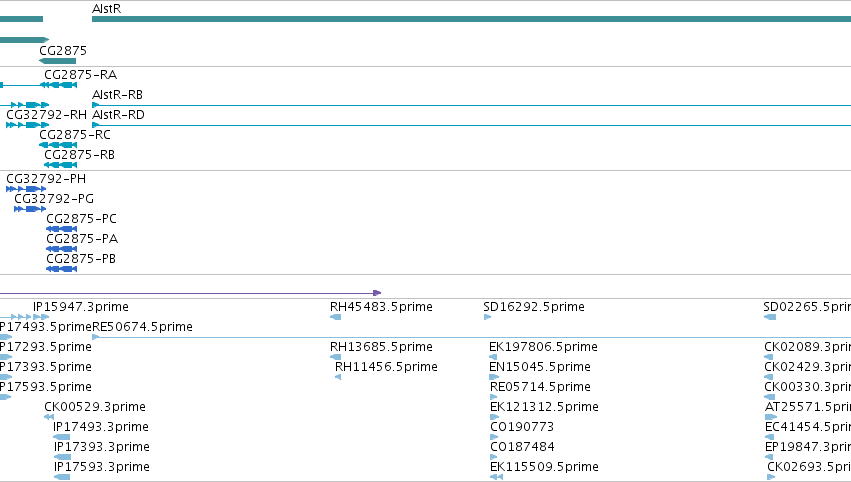Select the EK115509.5prime EST label
This screenshot has height=482, width=851.
point(544,468)
